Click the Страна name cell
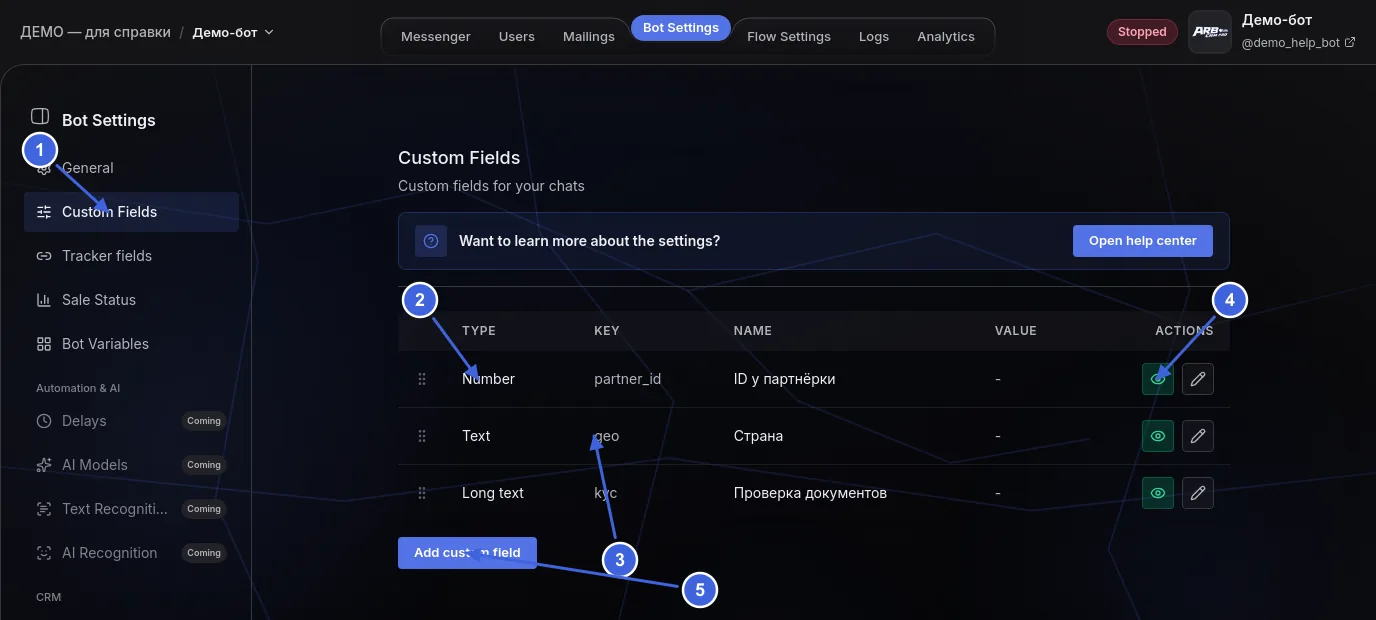Screen dimensions: 1376x620 click(758, 436)
